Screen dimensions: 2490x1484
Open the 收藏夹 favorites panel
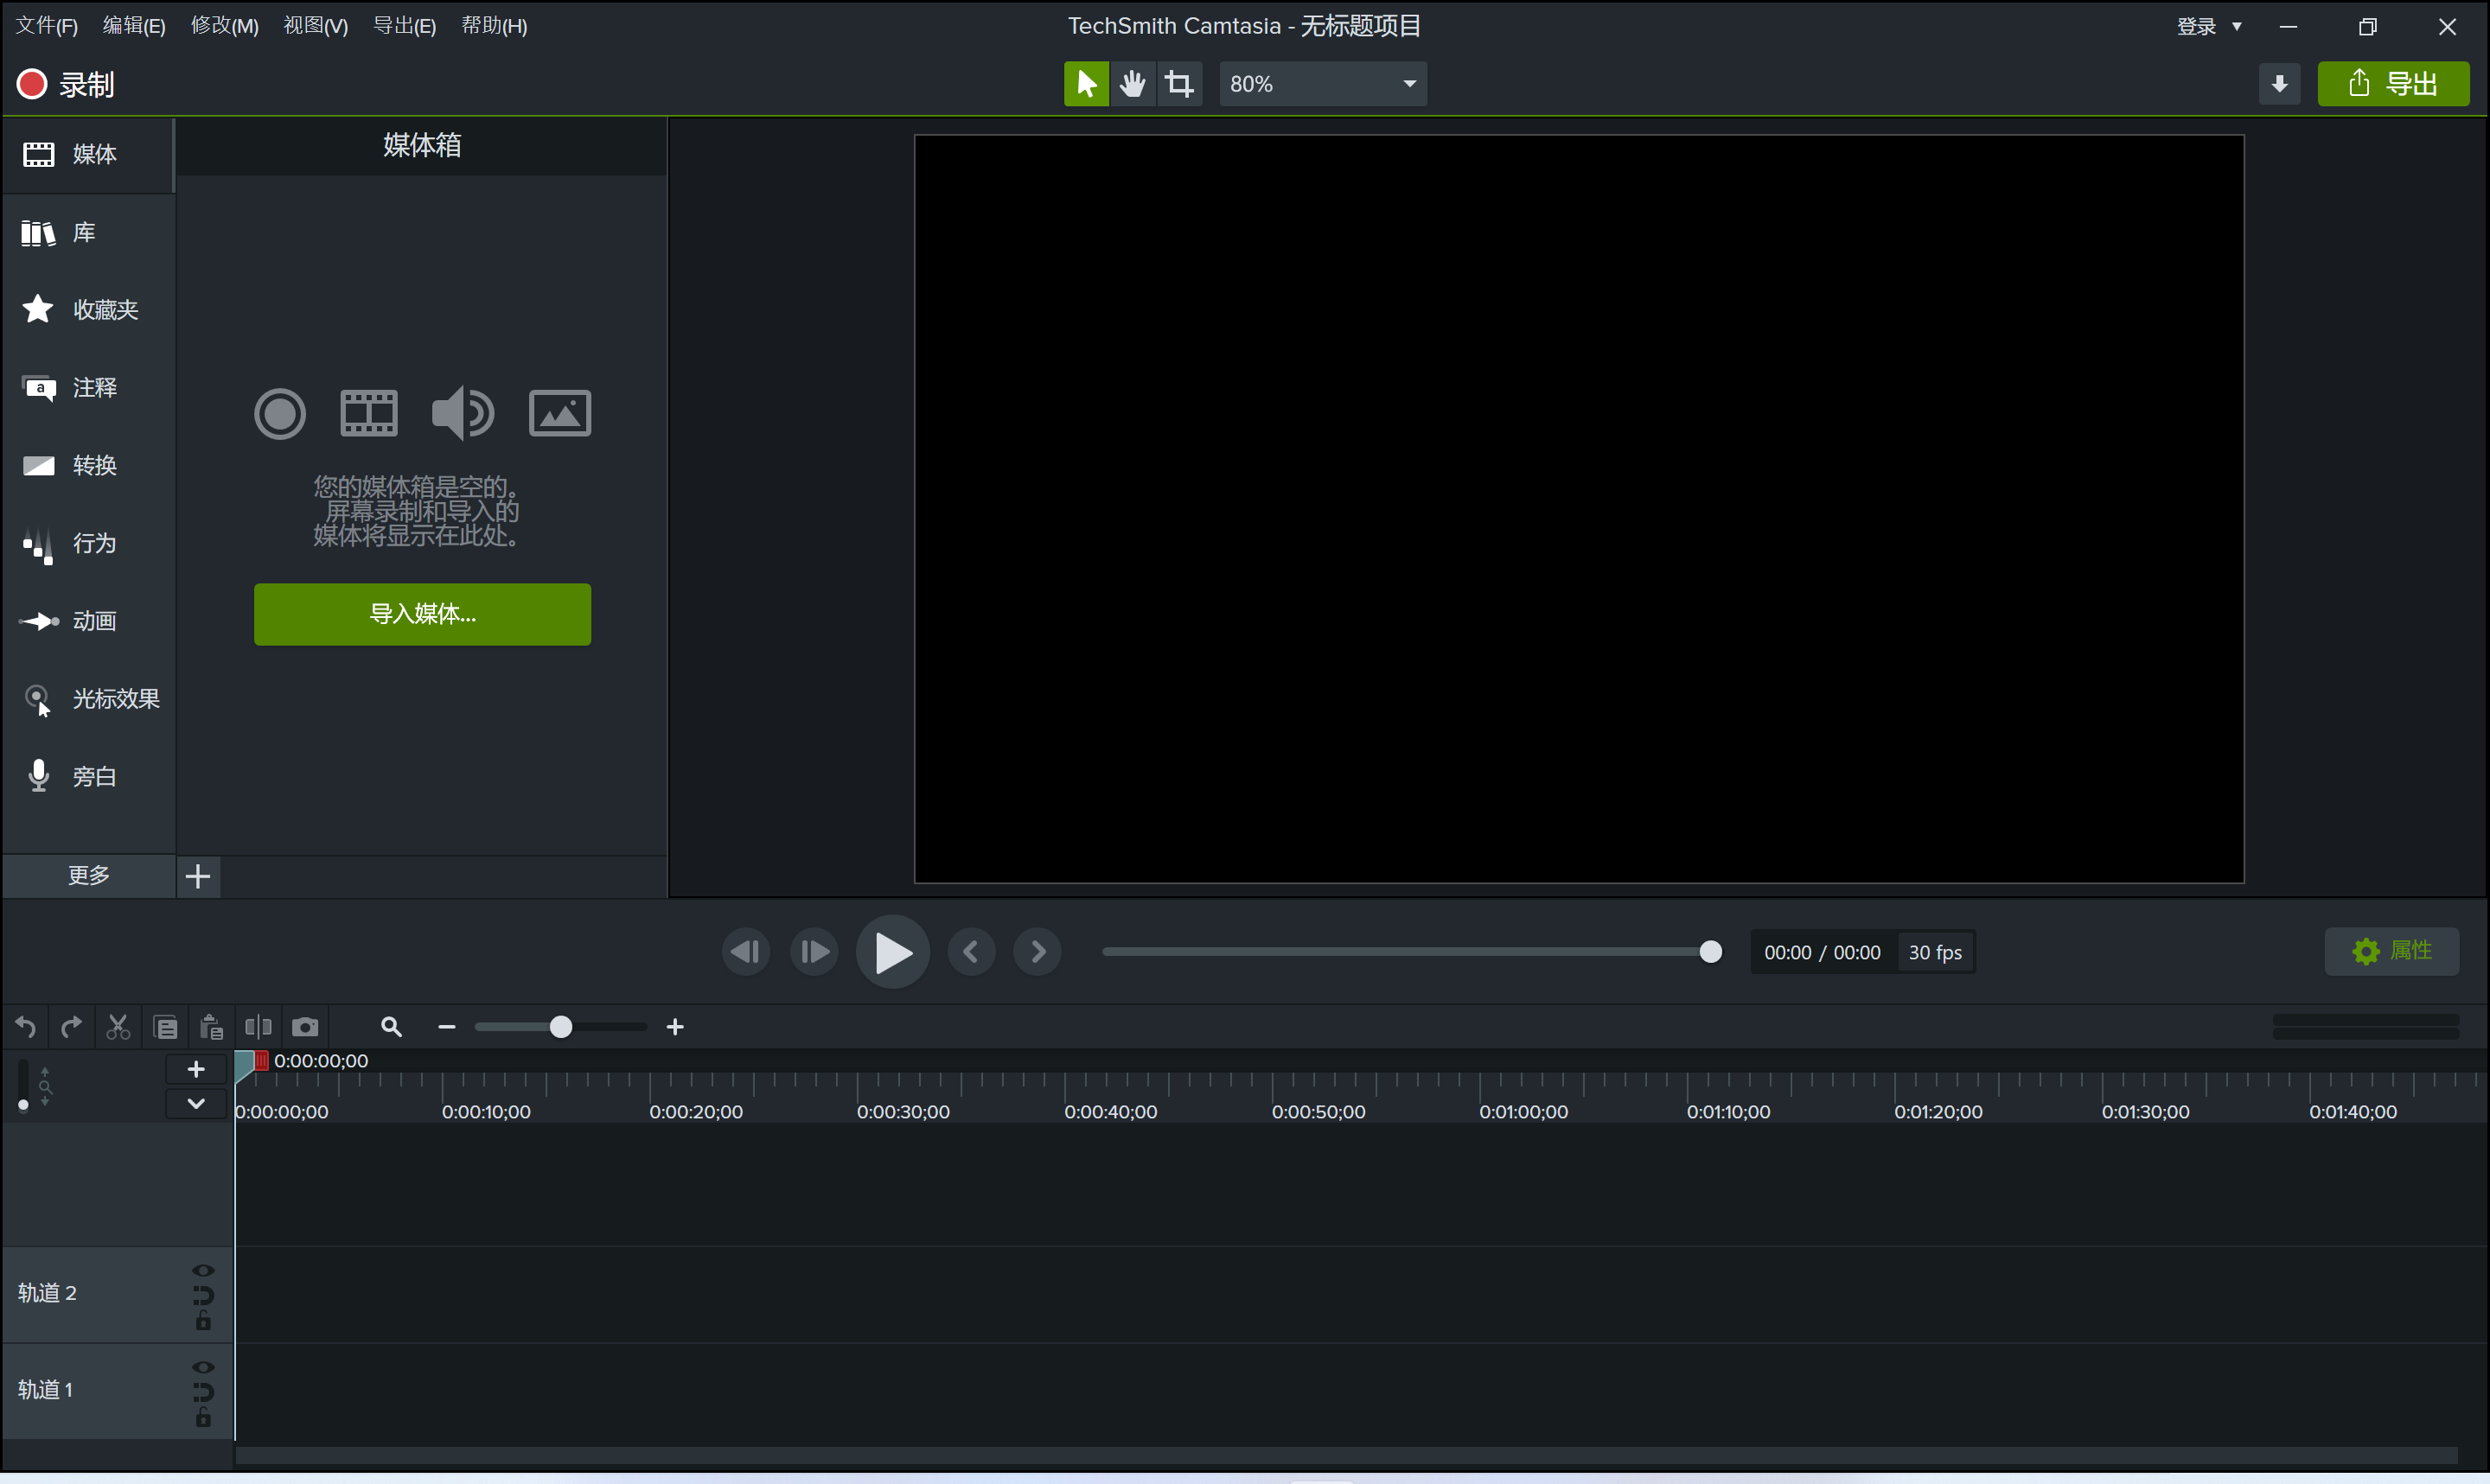click(x=88, y=310)
